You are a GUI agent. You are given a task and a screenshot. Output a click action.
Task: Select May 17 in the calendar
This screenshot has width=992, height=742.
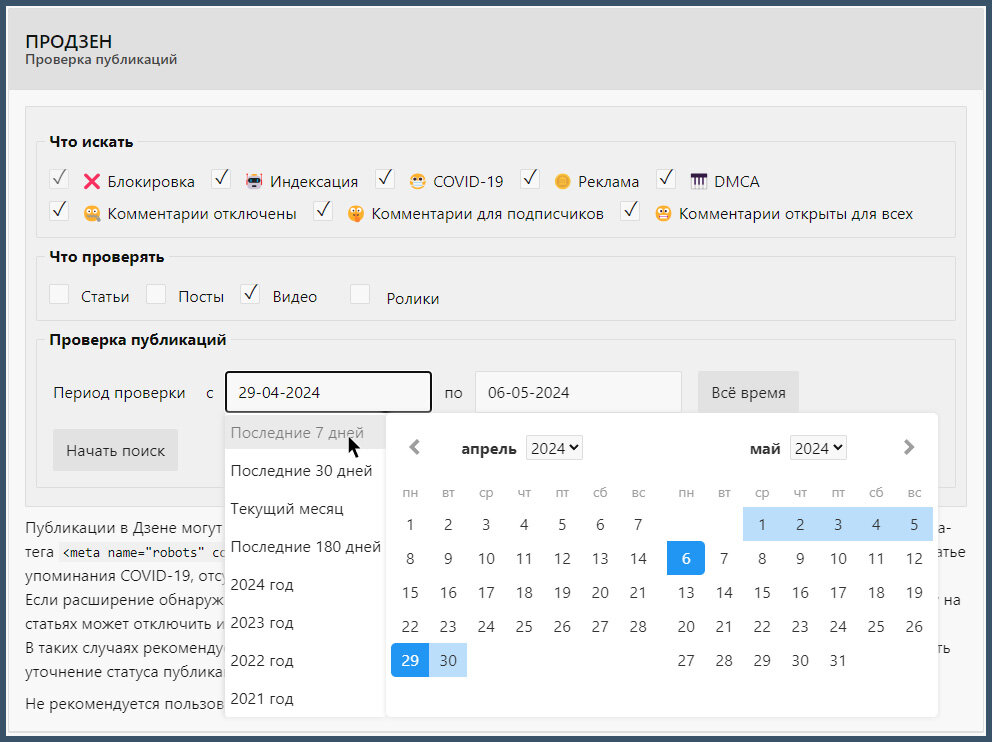838,593
